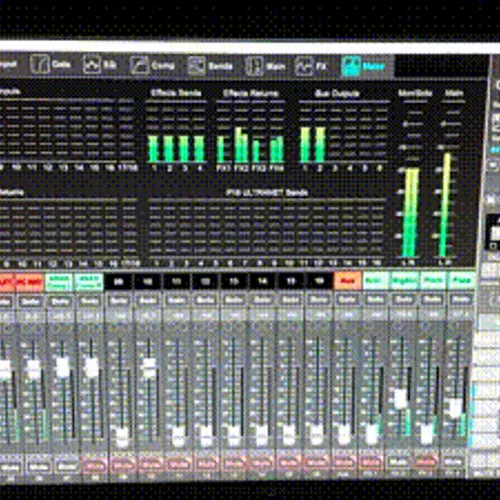
Task: Click the highlighted Meter tab icon
Action: click(x=351, y=66)
